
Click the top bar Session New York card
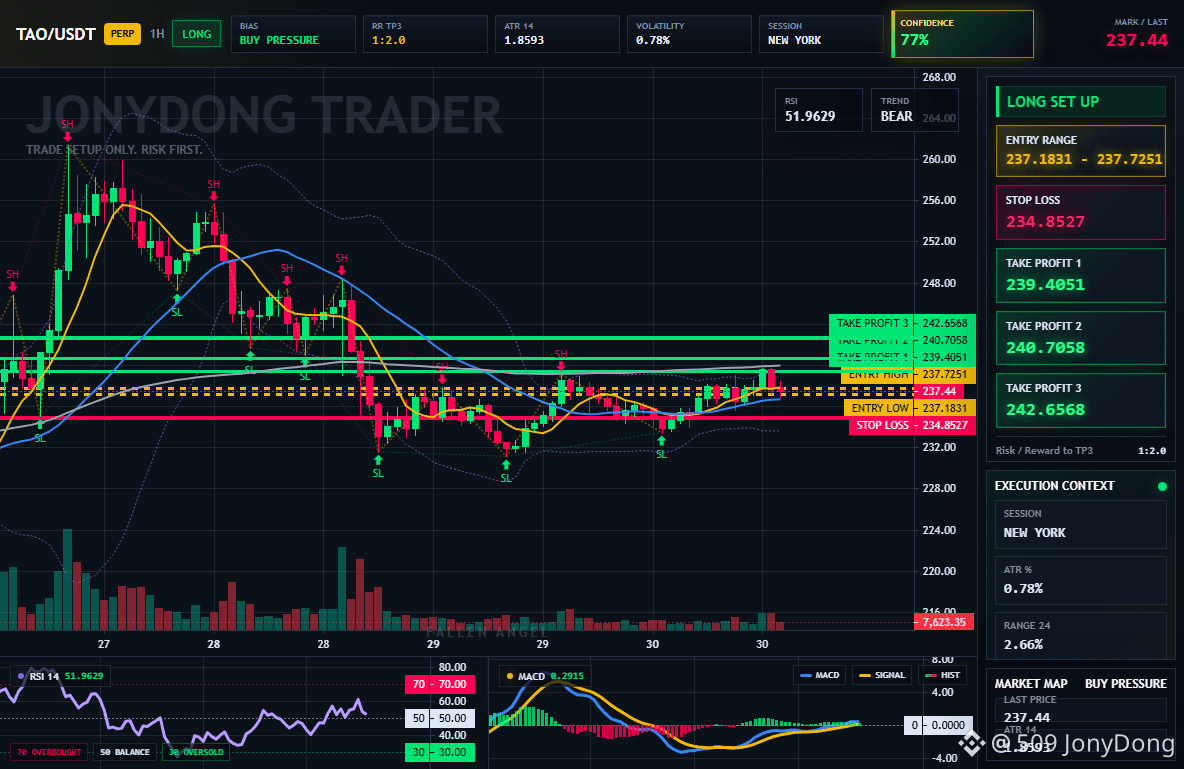[x=821, y=34]
